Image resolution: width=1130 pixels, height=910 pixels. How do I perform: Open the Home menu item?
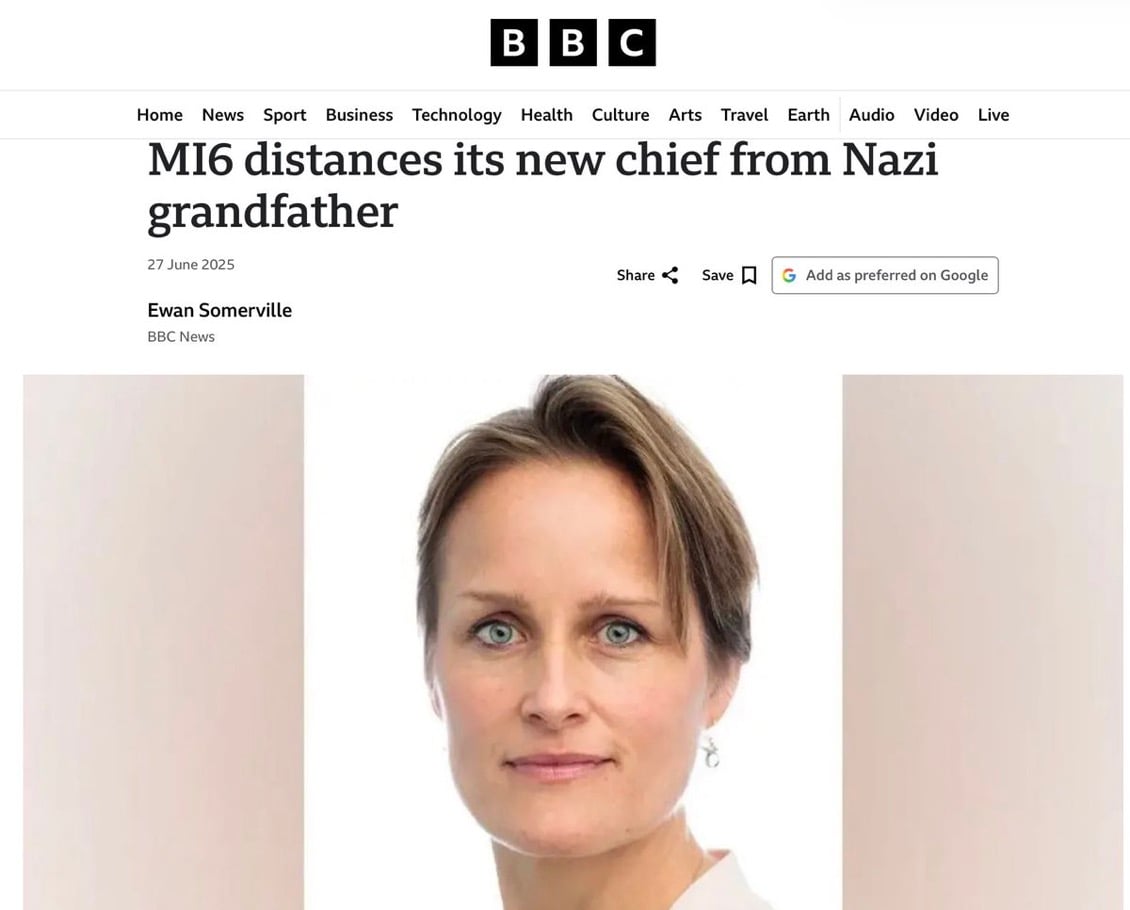click(159, 115)
